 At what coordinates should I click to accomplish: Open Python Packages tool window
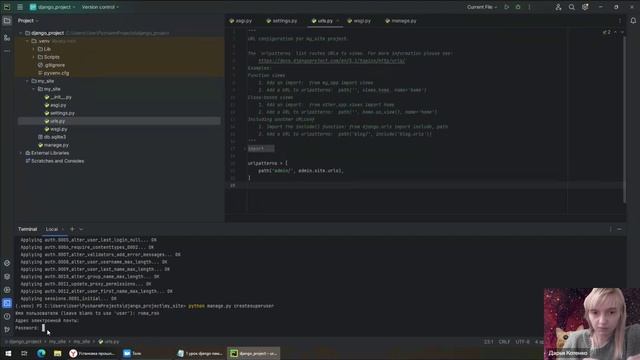7,263
